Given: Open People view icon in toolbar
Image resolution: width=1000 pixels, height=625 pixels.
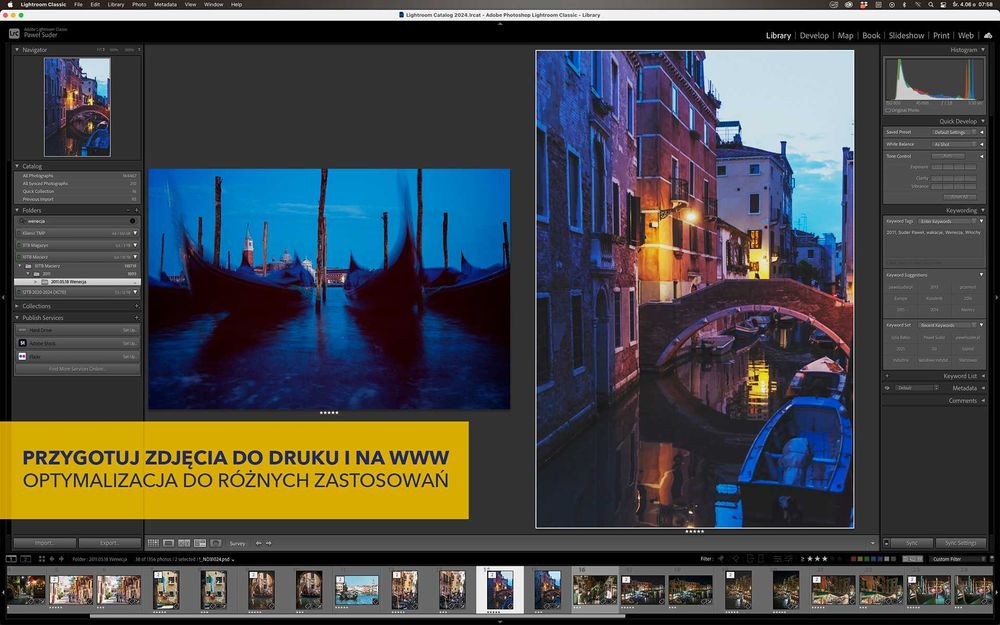Looking at the screenshot, I should click(216, 543).
